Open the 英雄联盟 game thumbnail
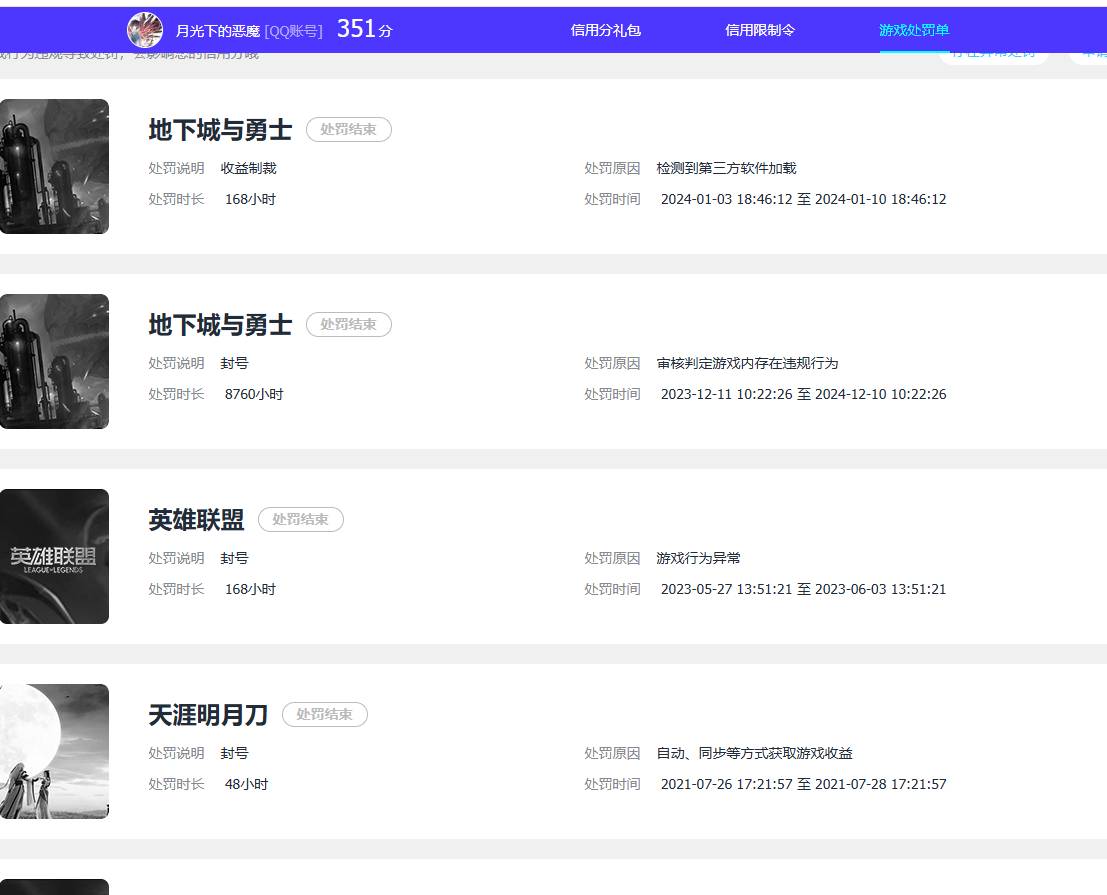This screenshot has height=895, width=1107. tap(54, 556)
